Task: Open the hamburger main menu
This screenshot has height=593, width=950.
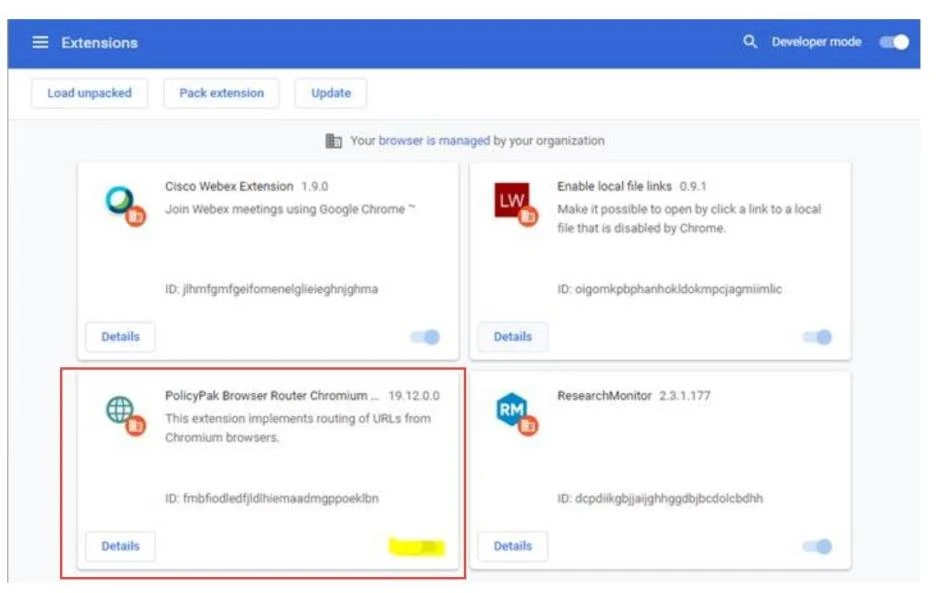Action: (x=40, y=43)
